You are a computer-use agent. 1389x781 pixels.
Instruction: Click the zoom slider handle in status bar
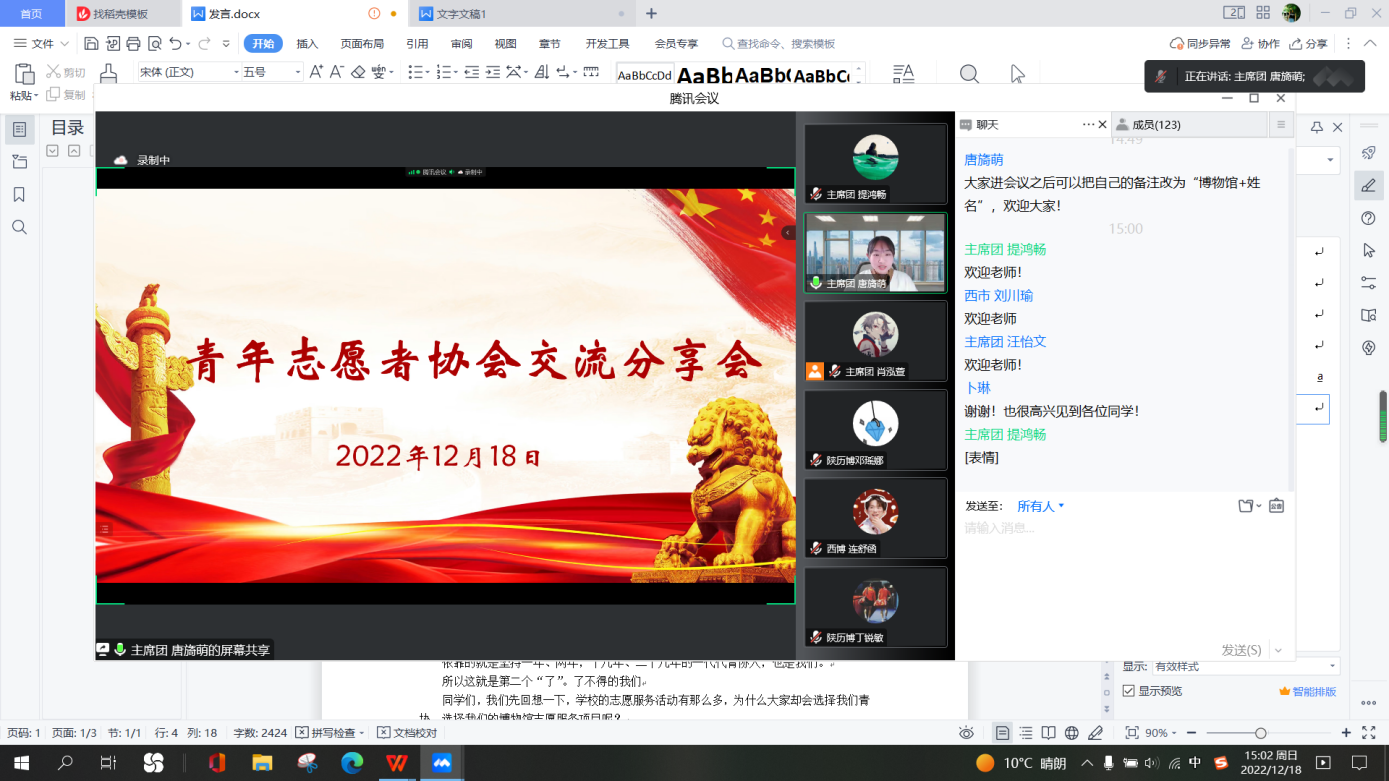[x=1261, y=733]
